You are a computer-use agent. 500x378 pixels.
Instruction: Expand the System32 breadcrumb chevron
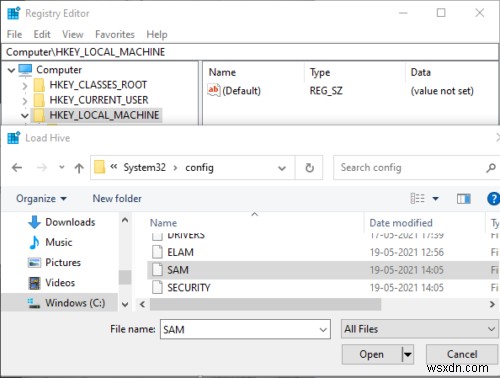click(175, 168)
